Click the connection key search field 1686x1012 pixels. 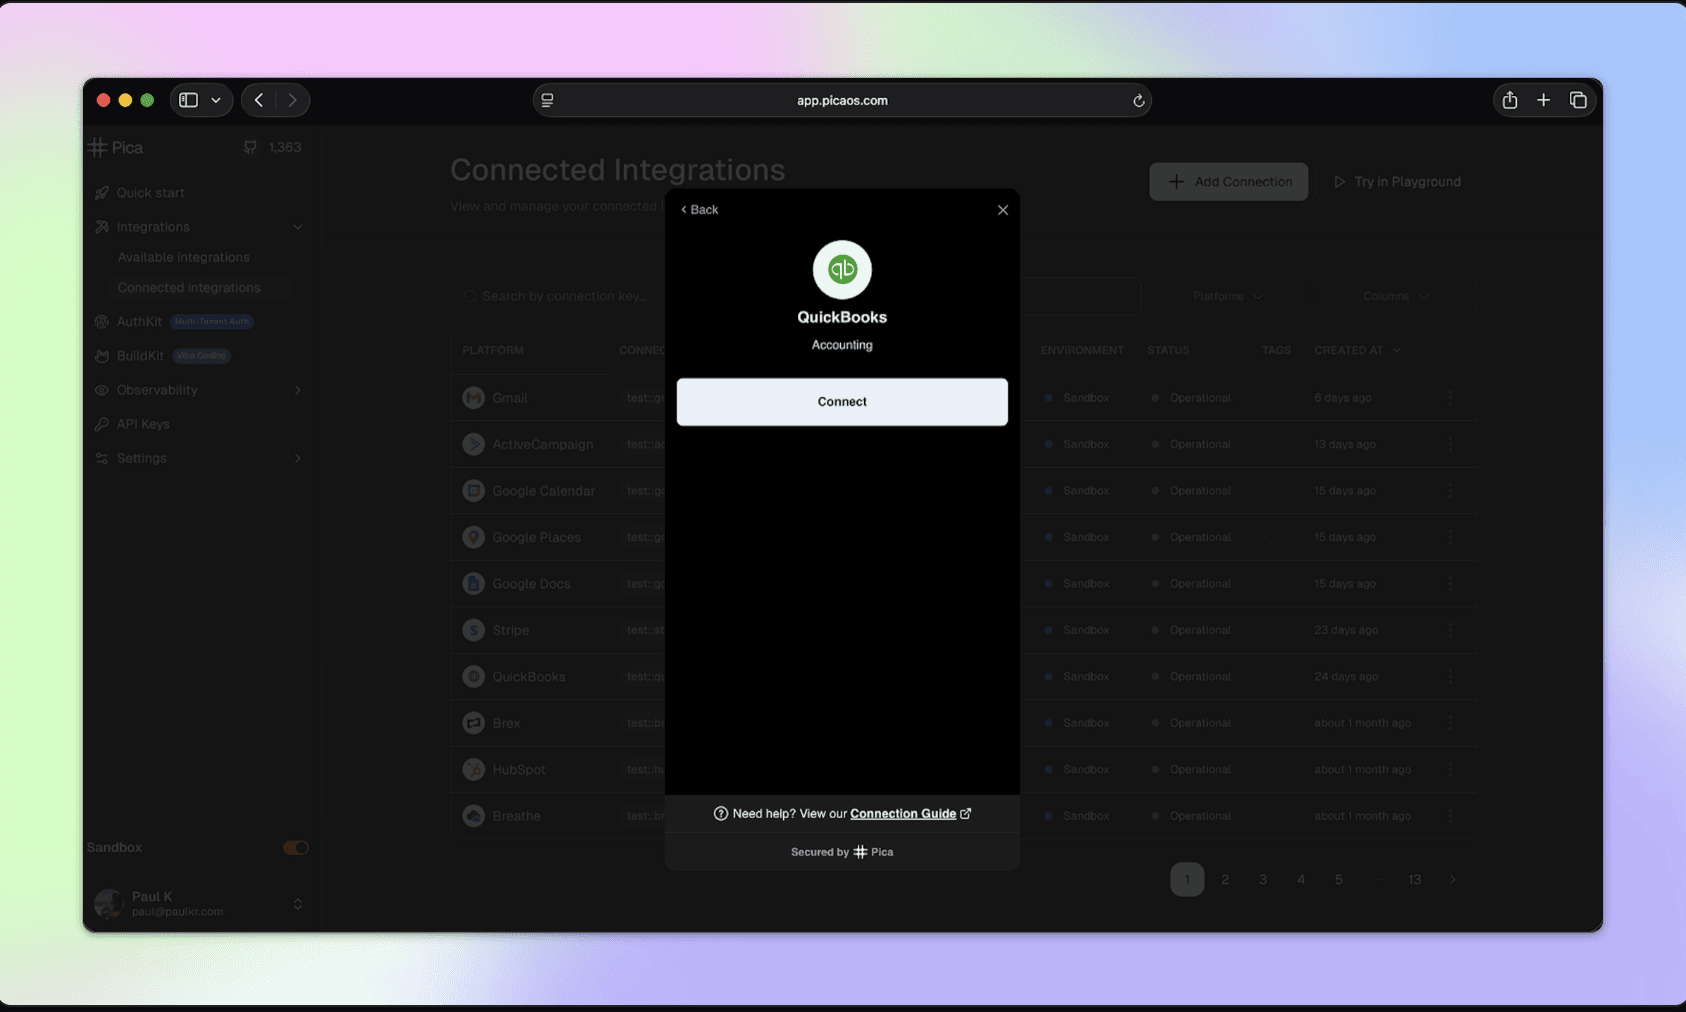point(560,296)
